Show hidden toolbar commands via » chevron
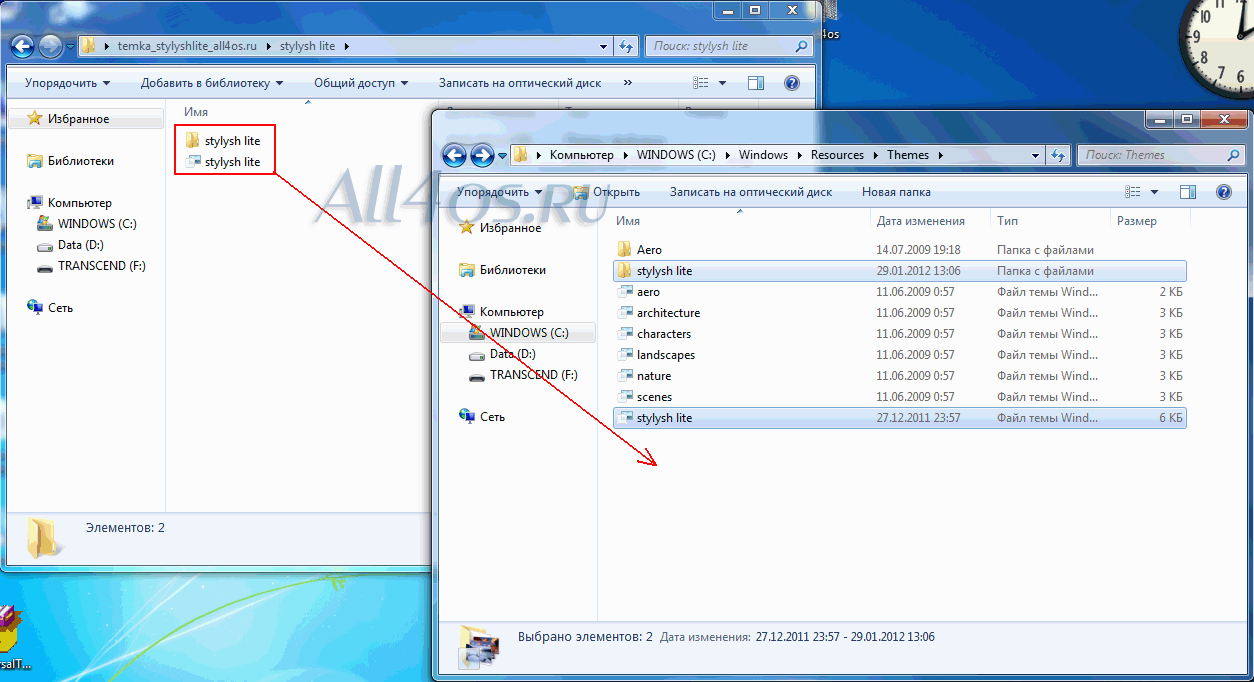This screenshot has height=682, width=1254. tap(628, 83)
